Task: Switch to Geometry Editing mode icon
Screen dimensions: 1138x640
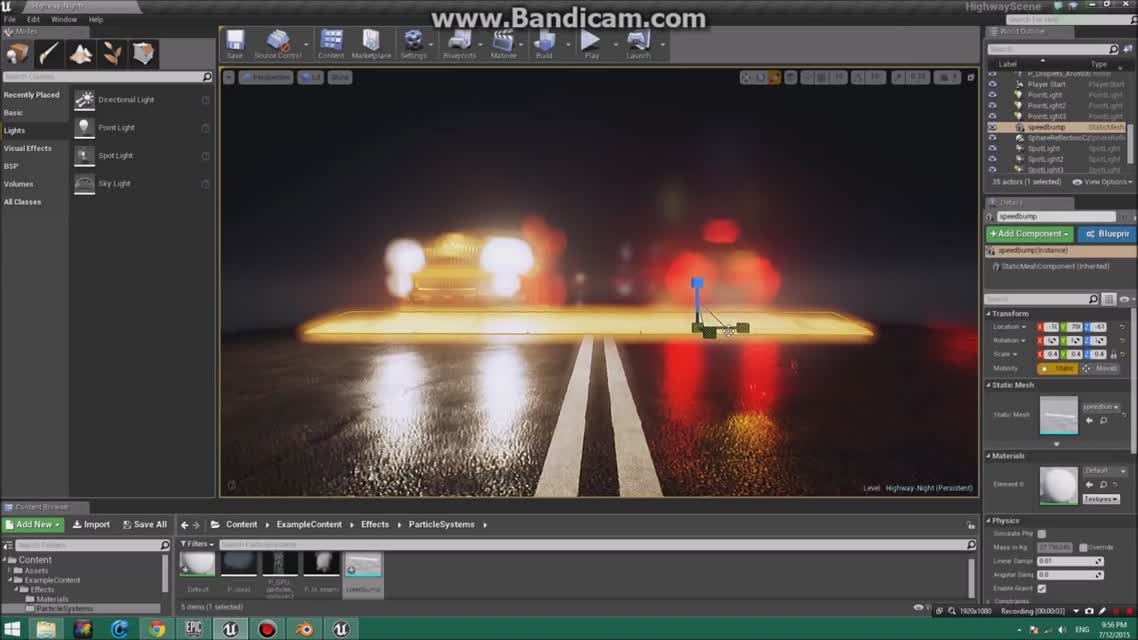Action: click(143, 54)
